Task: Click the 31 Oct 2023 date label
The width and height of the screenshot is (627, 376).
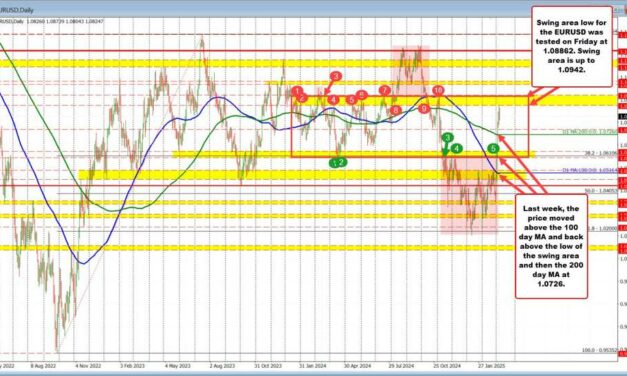Action: [x=267, y=366]
